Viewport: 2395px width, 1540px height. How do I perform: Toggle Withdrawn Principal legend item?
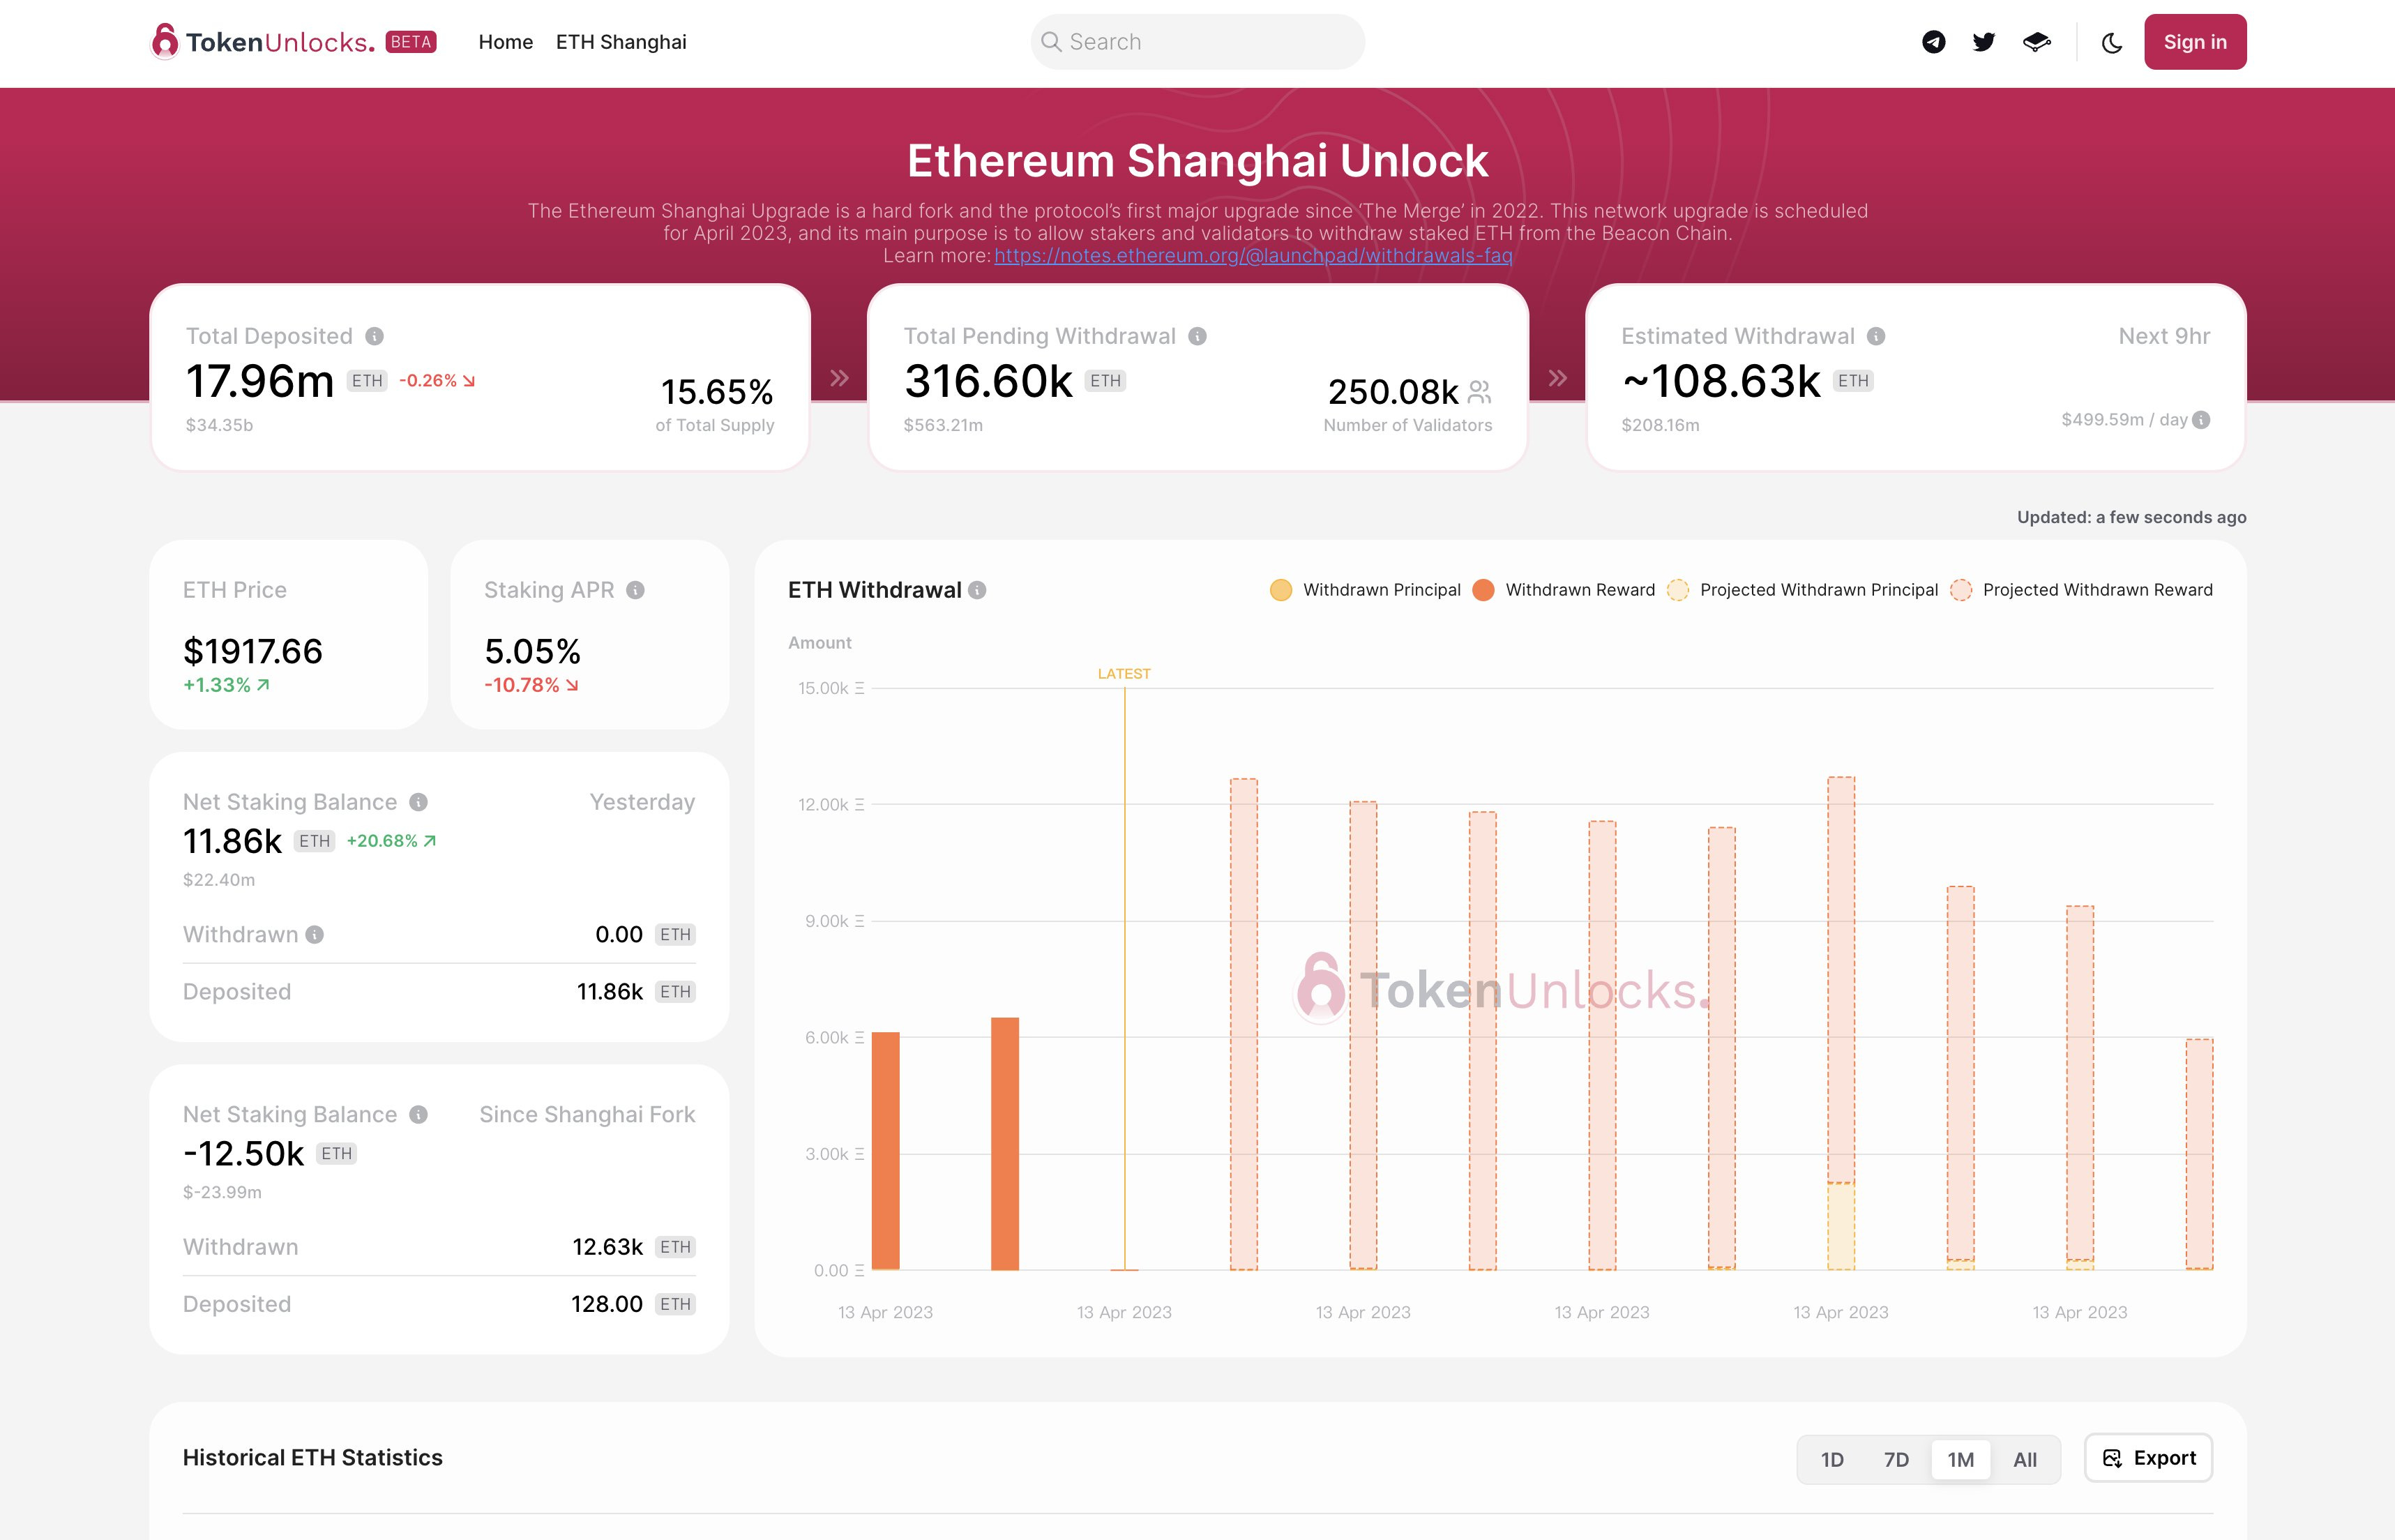(1365, 590)
